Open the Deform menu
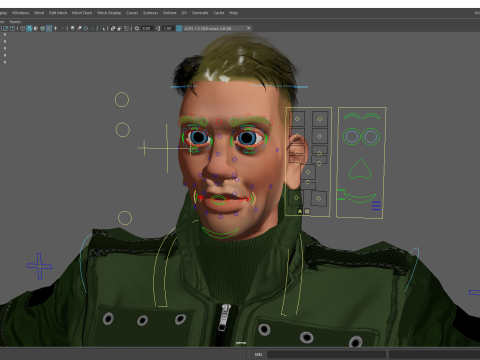This screenshot has height=360, width=480. [x=169, y=13]
